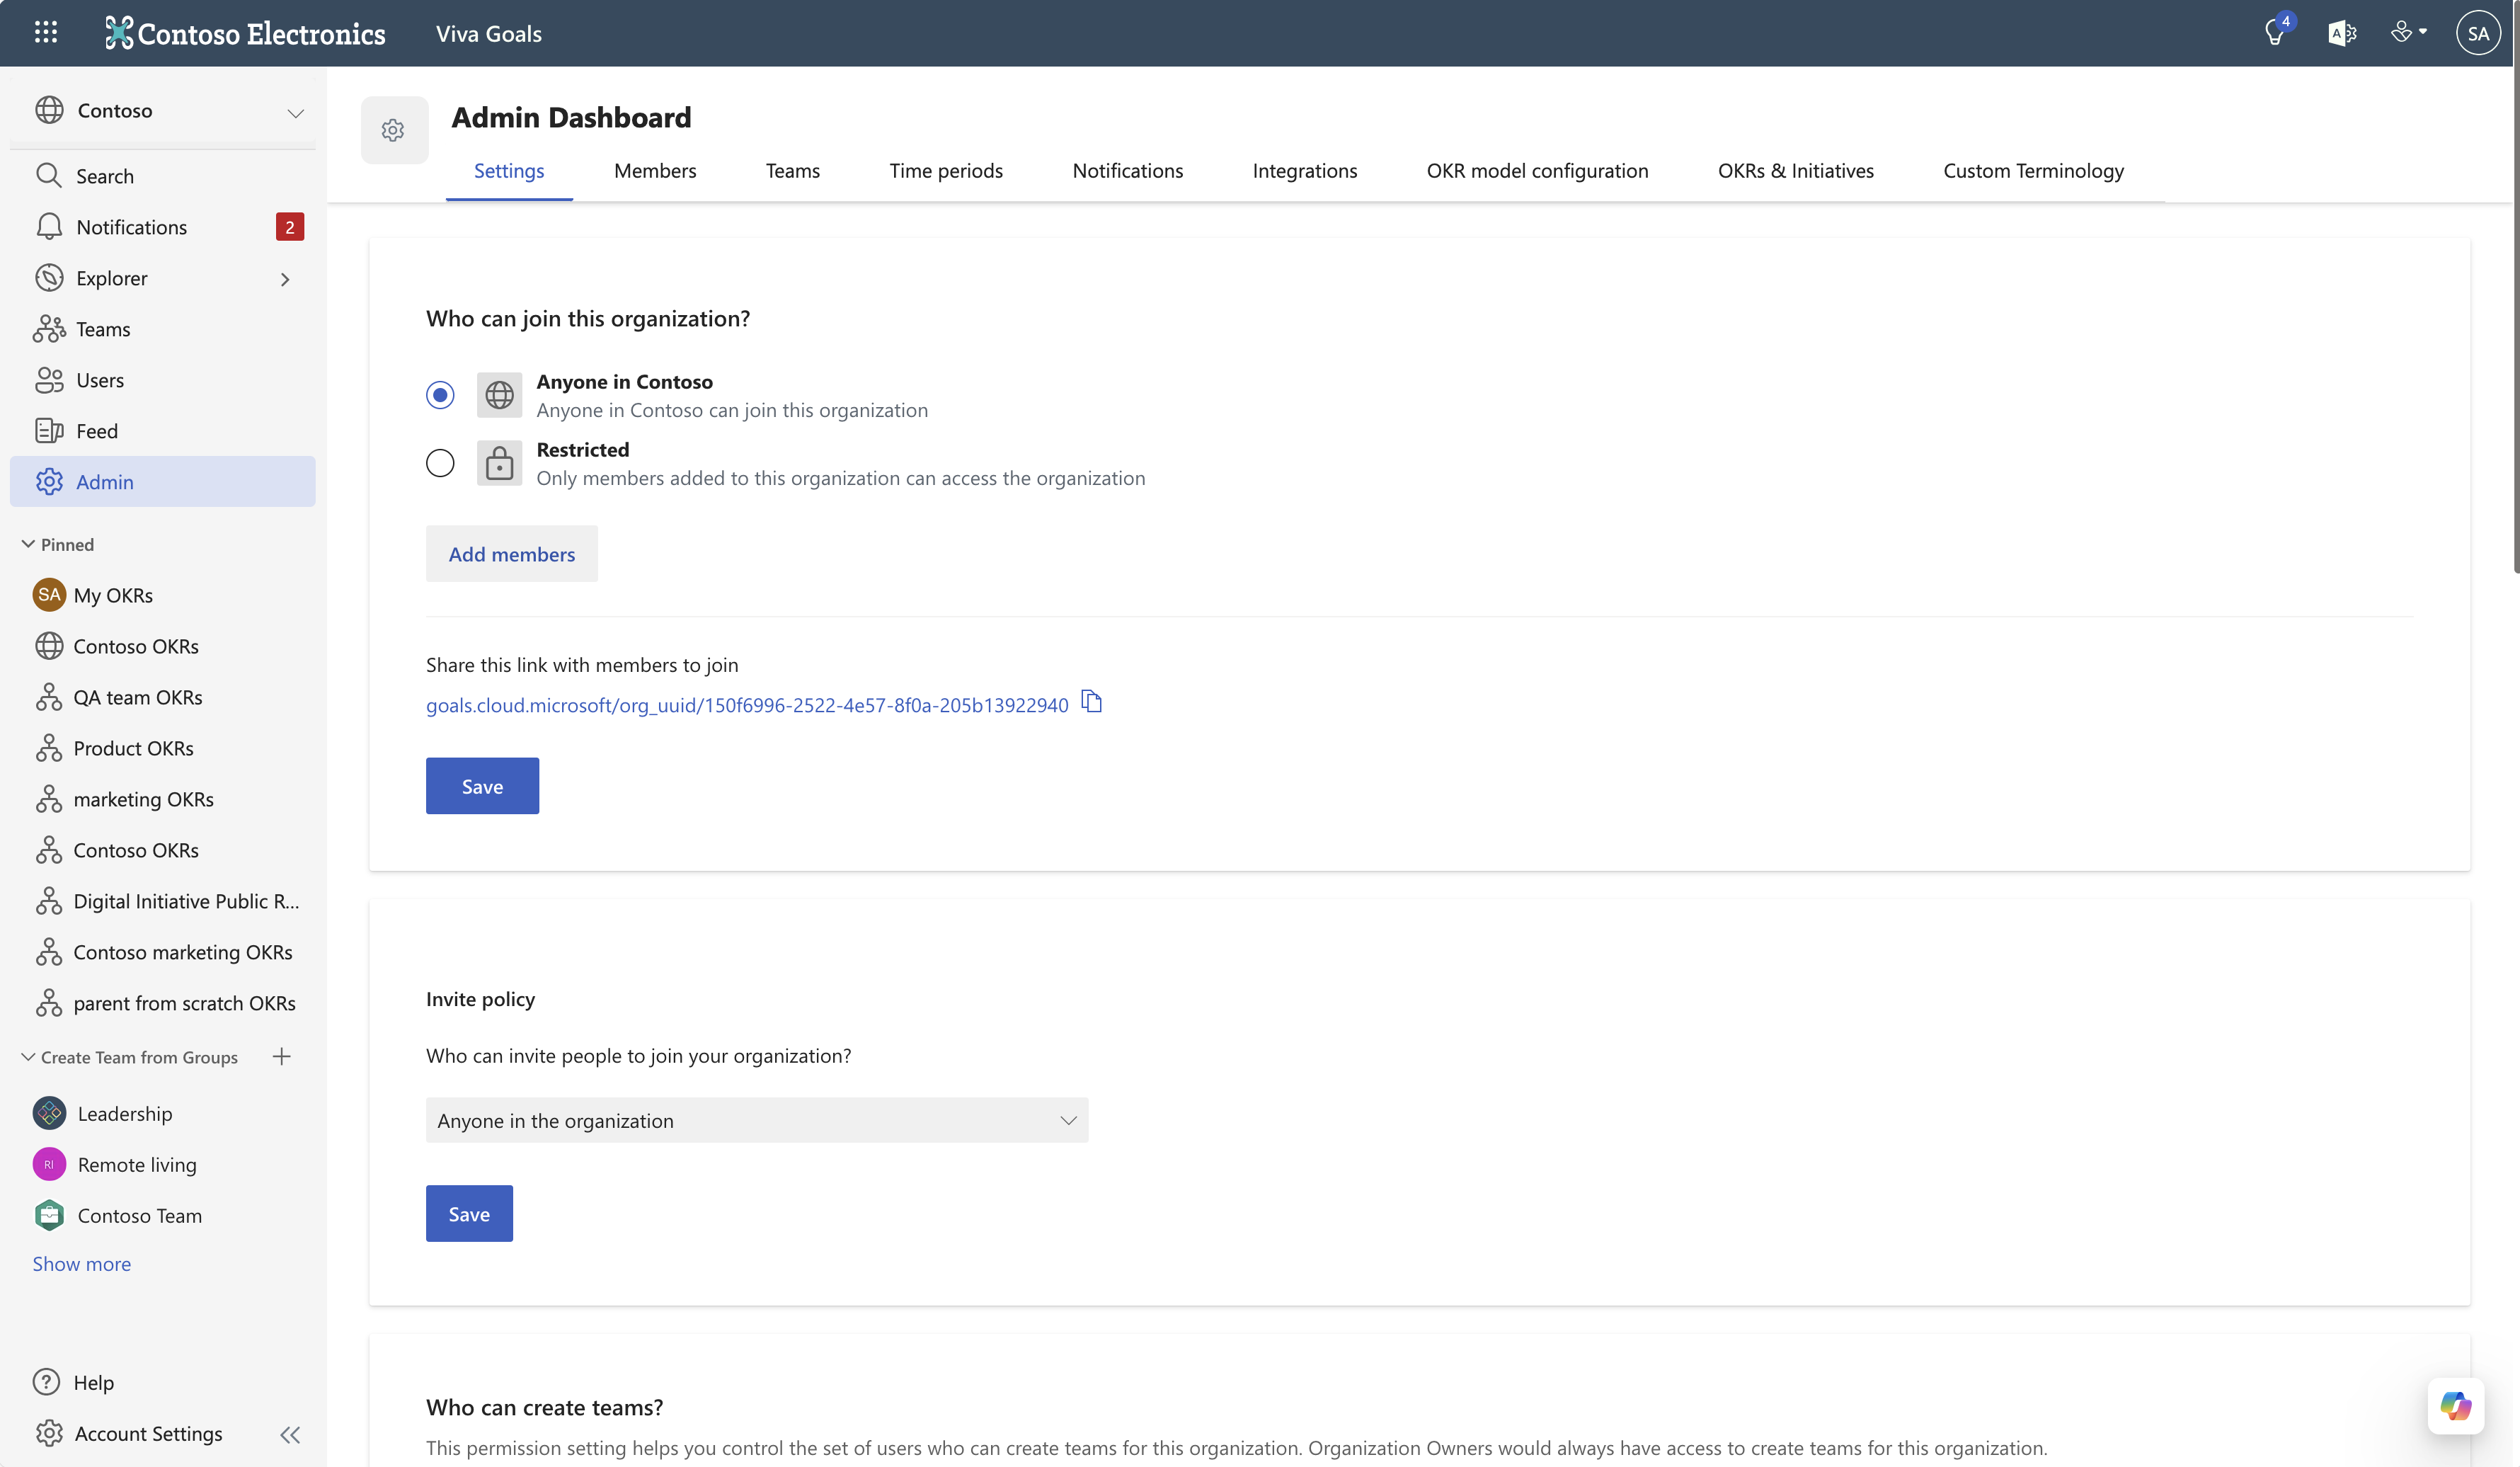Open the Custom Terminology tab
The width and height of the screenshot is (2520, 1467).
coord(2033,171)
